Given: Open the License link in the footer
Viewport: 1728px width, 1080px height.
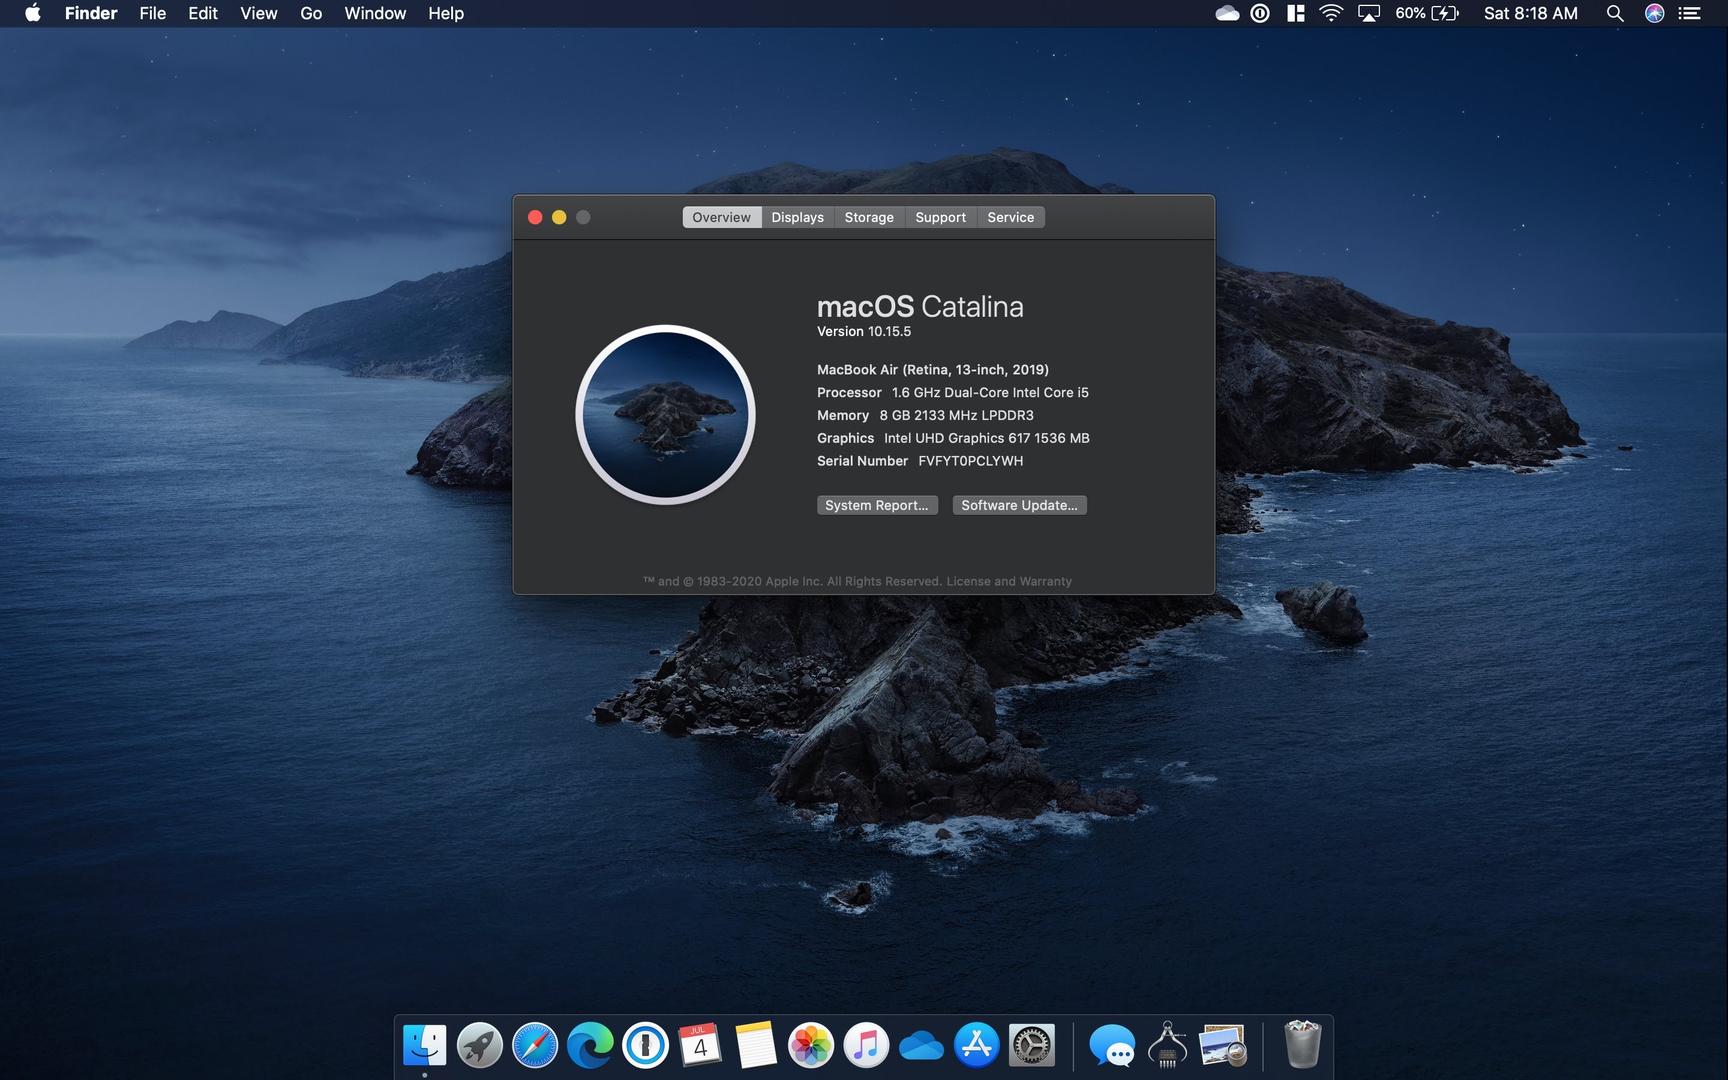Looking at the screenshot, I should (x=968, y=581).
